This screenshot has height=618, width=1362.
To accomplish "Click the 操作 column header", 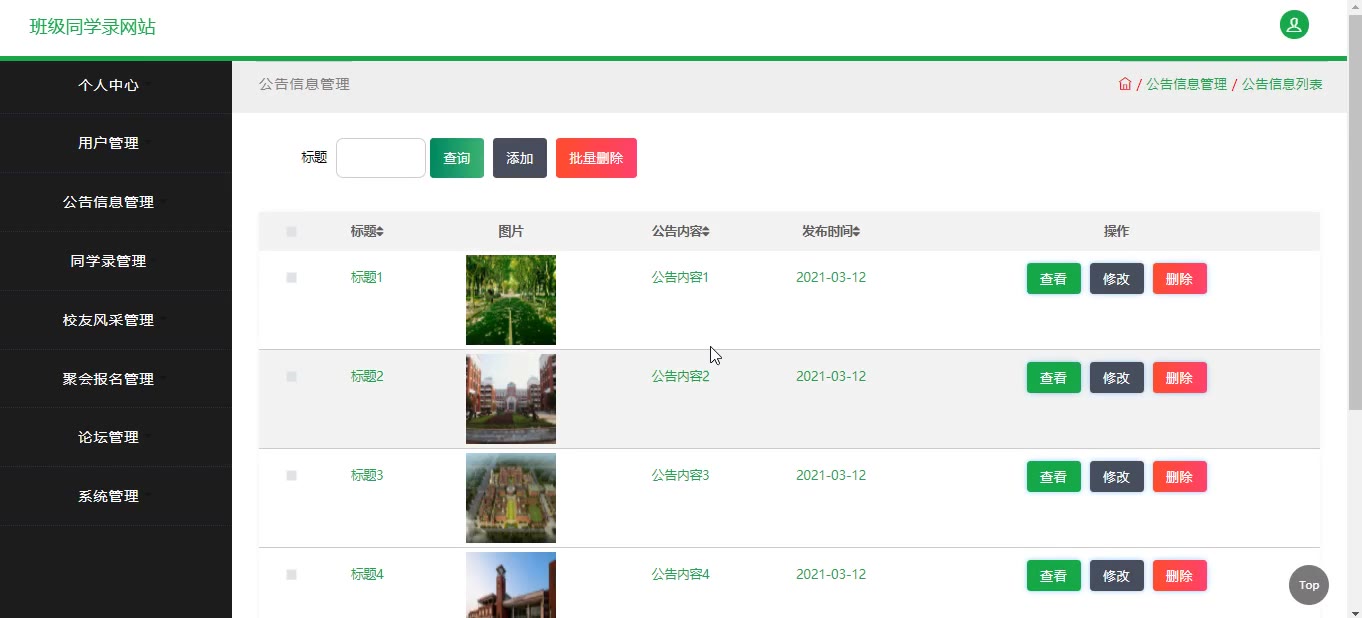I will tap(1116, 232).
